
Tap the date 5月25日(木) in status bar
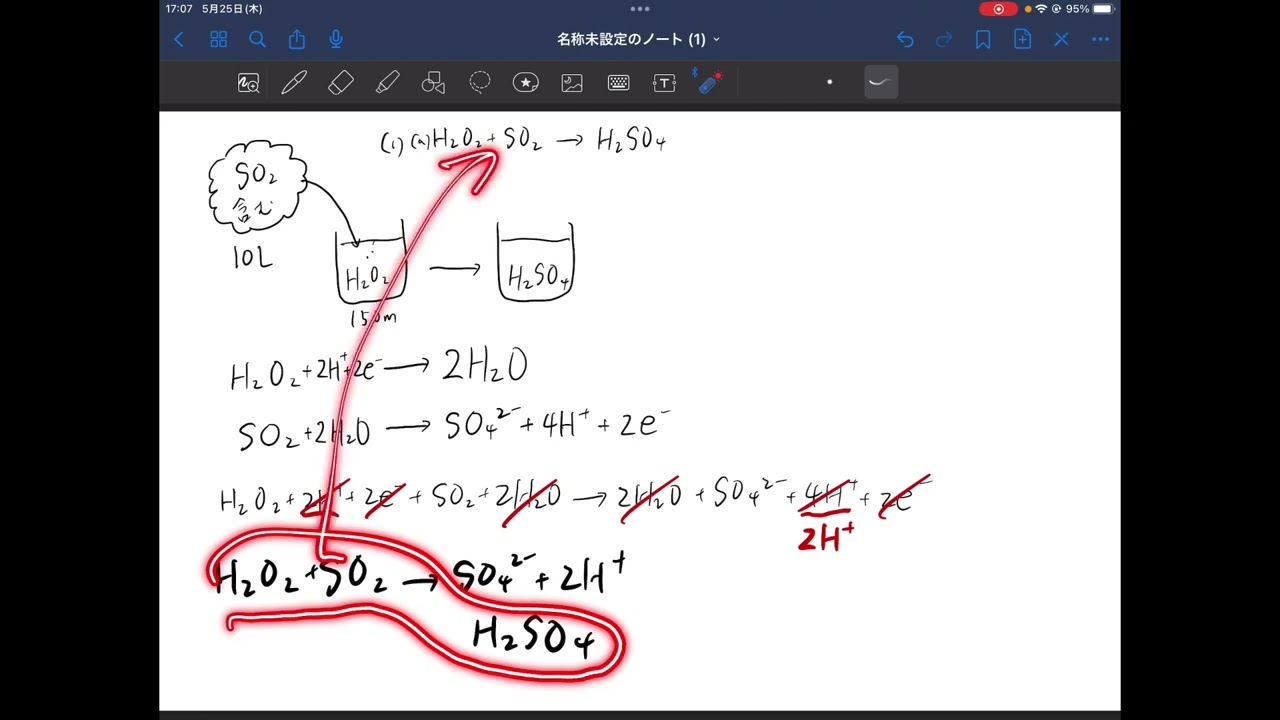tap(232, 9)
